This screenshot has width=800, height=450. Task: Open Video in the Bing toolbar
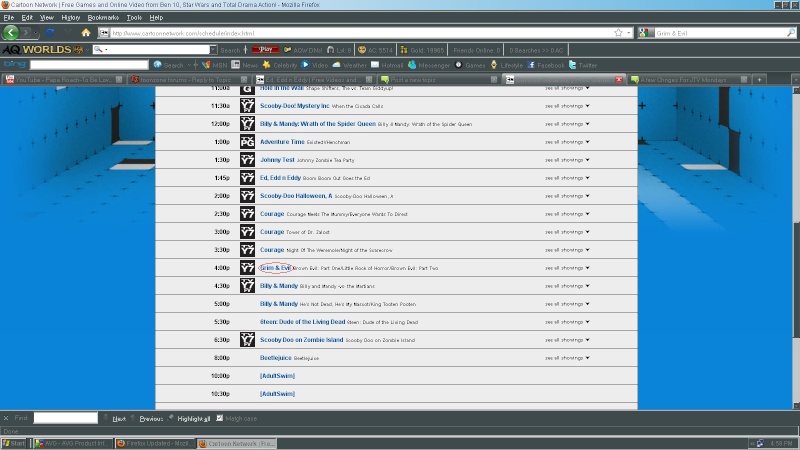315,65
